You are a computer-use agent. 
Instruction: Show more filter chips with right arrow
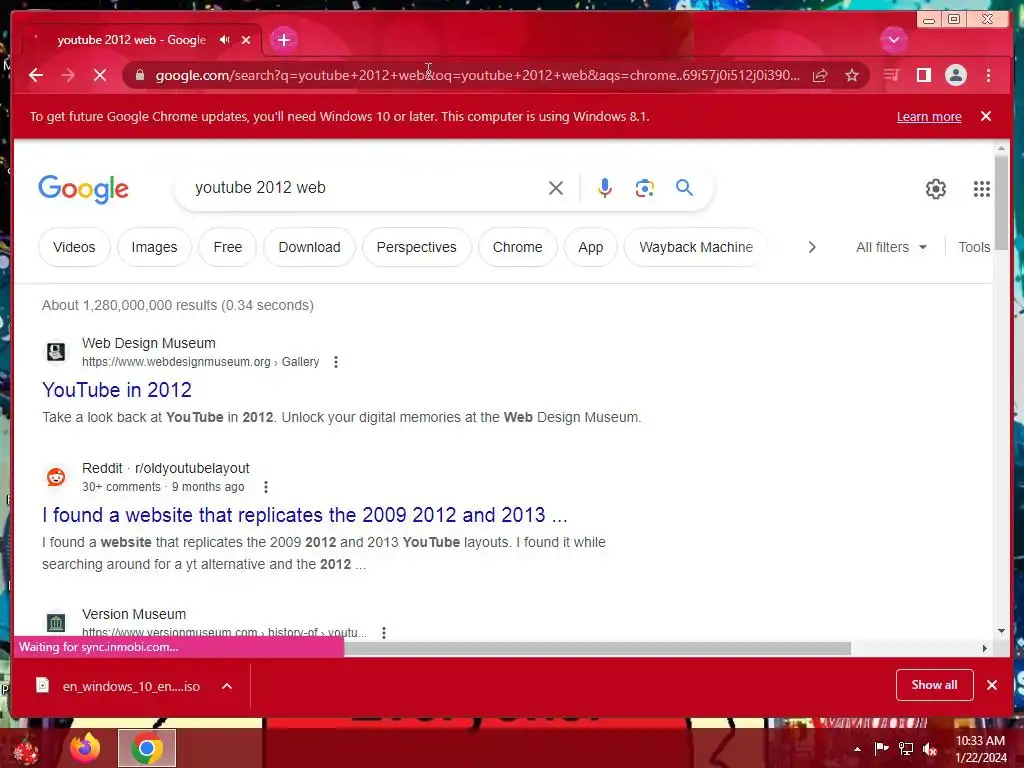tap(812, 247)
